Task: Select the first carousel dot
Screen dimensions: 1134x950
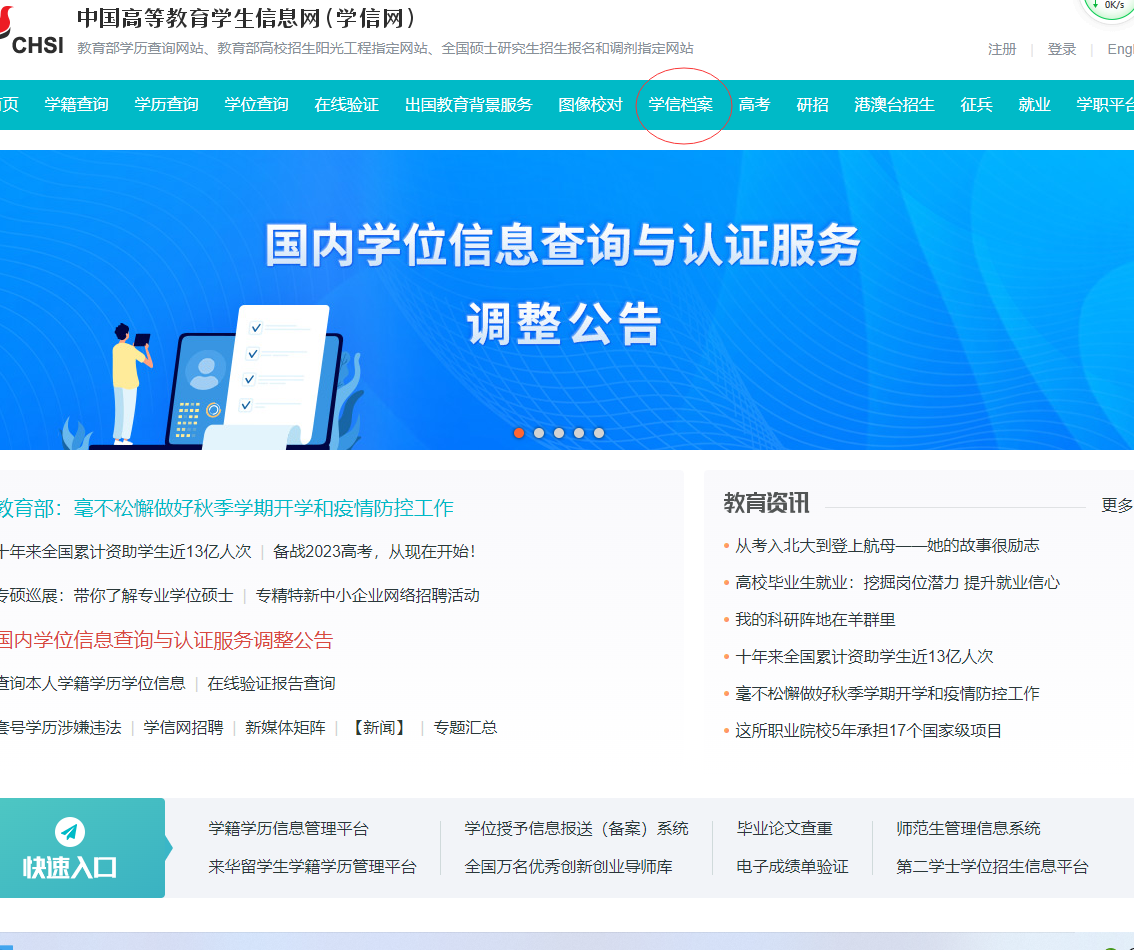Action: (x=519, y=433)
